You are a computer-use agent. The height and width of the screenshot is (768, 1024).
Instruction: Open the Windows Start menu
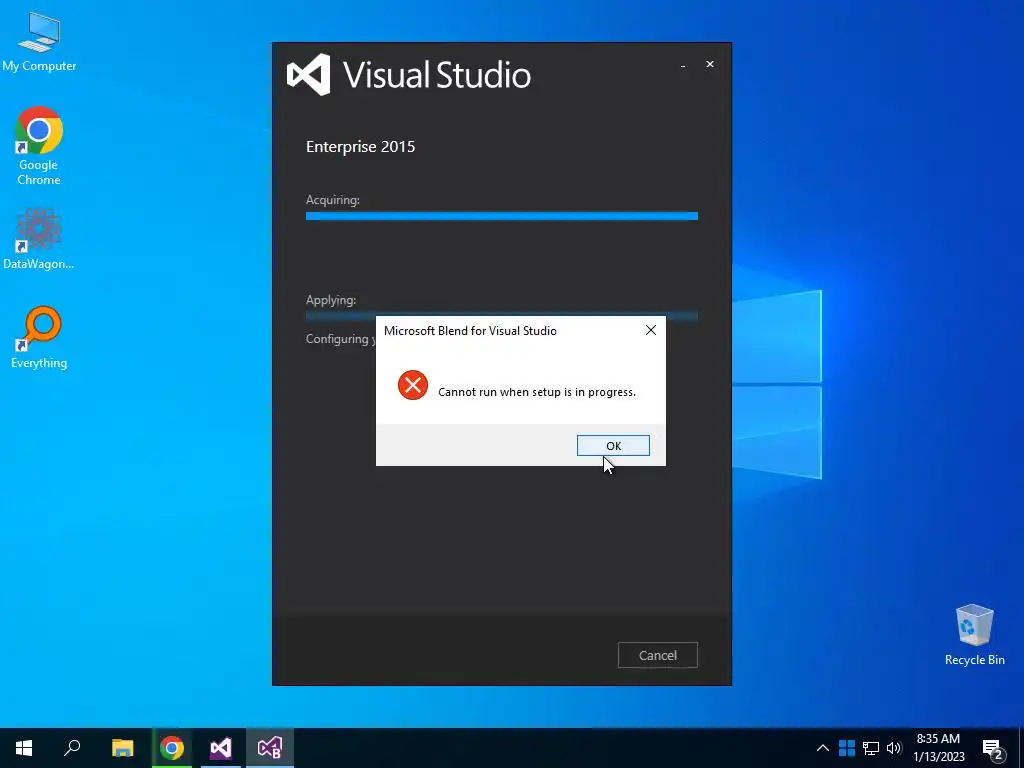point(24,748)
